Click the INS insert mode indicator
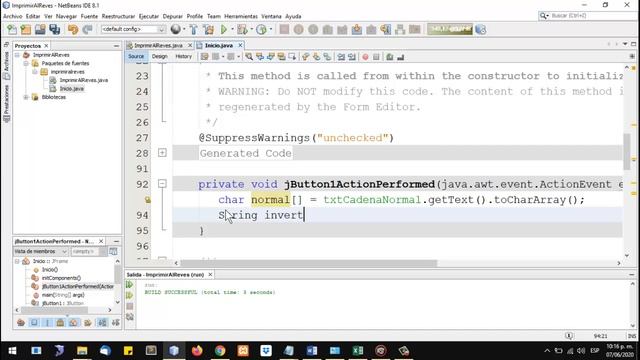The width and height of the screenshot is (640, 360). (x=632, y=336)
